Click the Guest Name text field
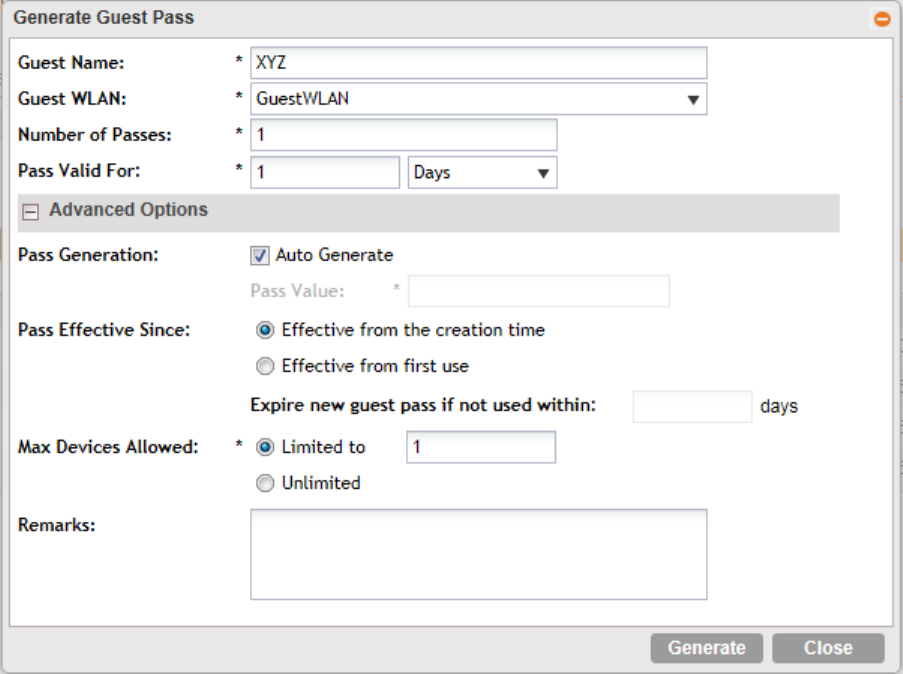 pyautogui.click(x=478, y=63)
